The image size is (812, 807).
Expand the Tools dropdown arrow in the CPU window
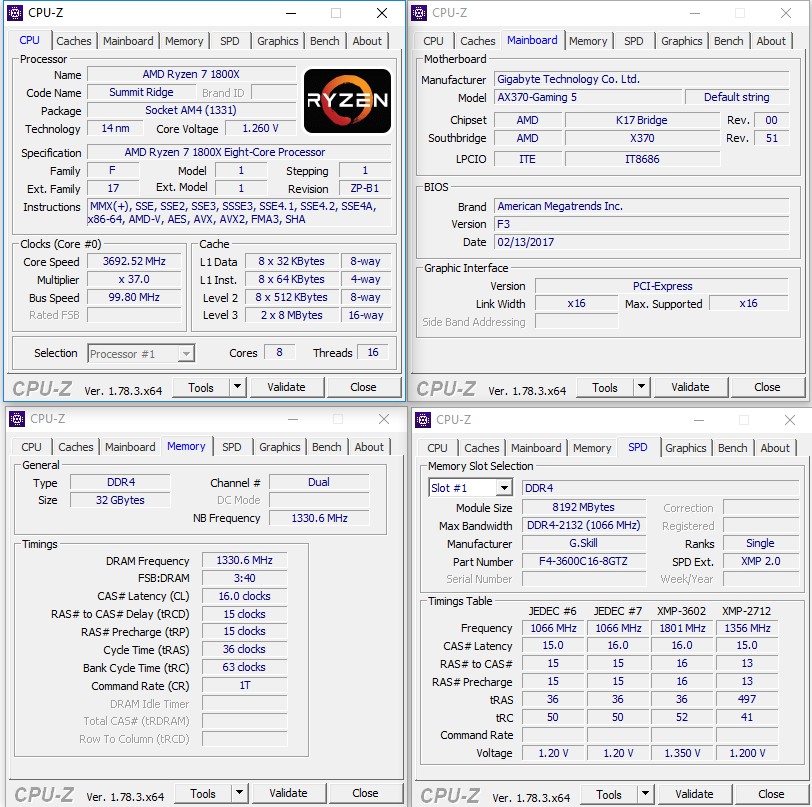[237, 387]
